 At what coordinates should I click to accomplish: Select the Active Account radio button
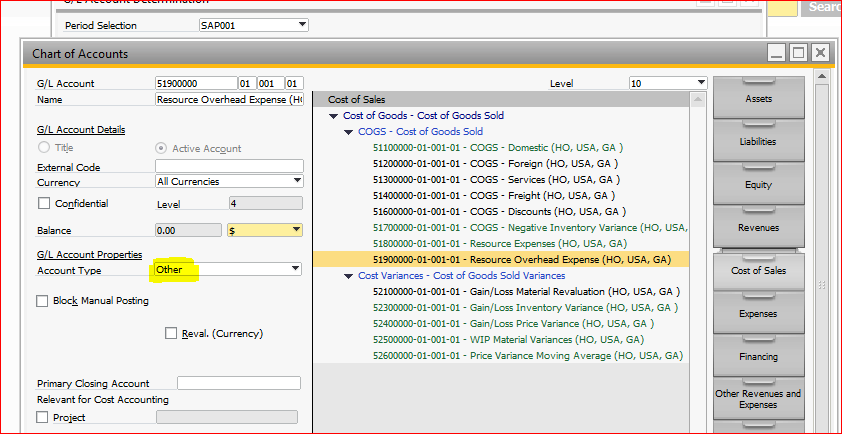click(160, 148)
